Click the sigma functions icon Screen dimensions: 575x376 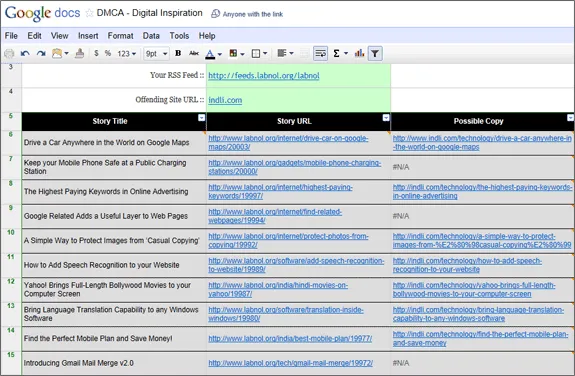coord(336,54)
